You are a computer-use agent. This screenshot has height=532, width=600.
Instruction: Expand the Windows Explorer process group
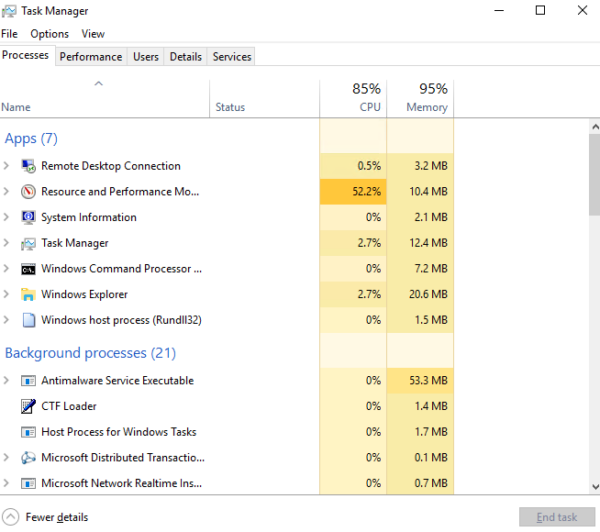(x=8, y=295)
